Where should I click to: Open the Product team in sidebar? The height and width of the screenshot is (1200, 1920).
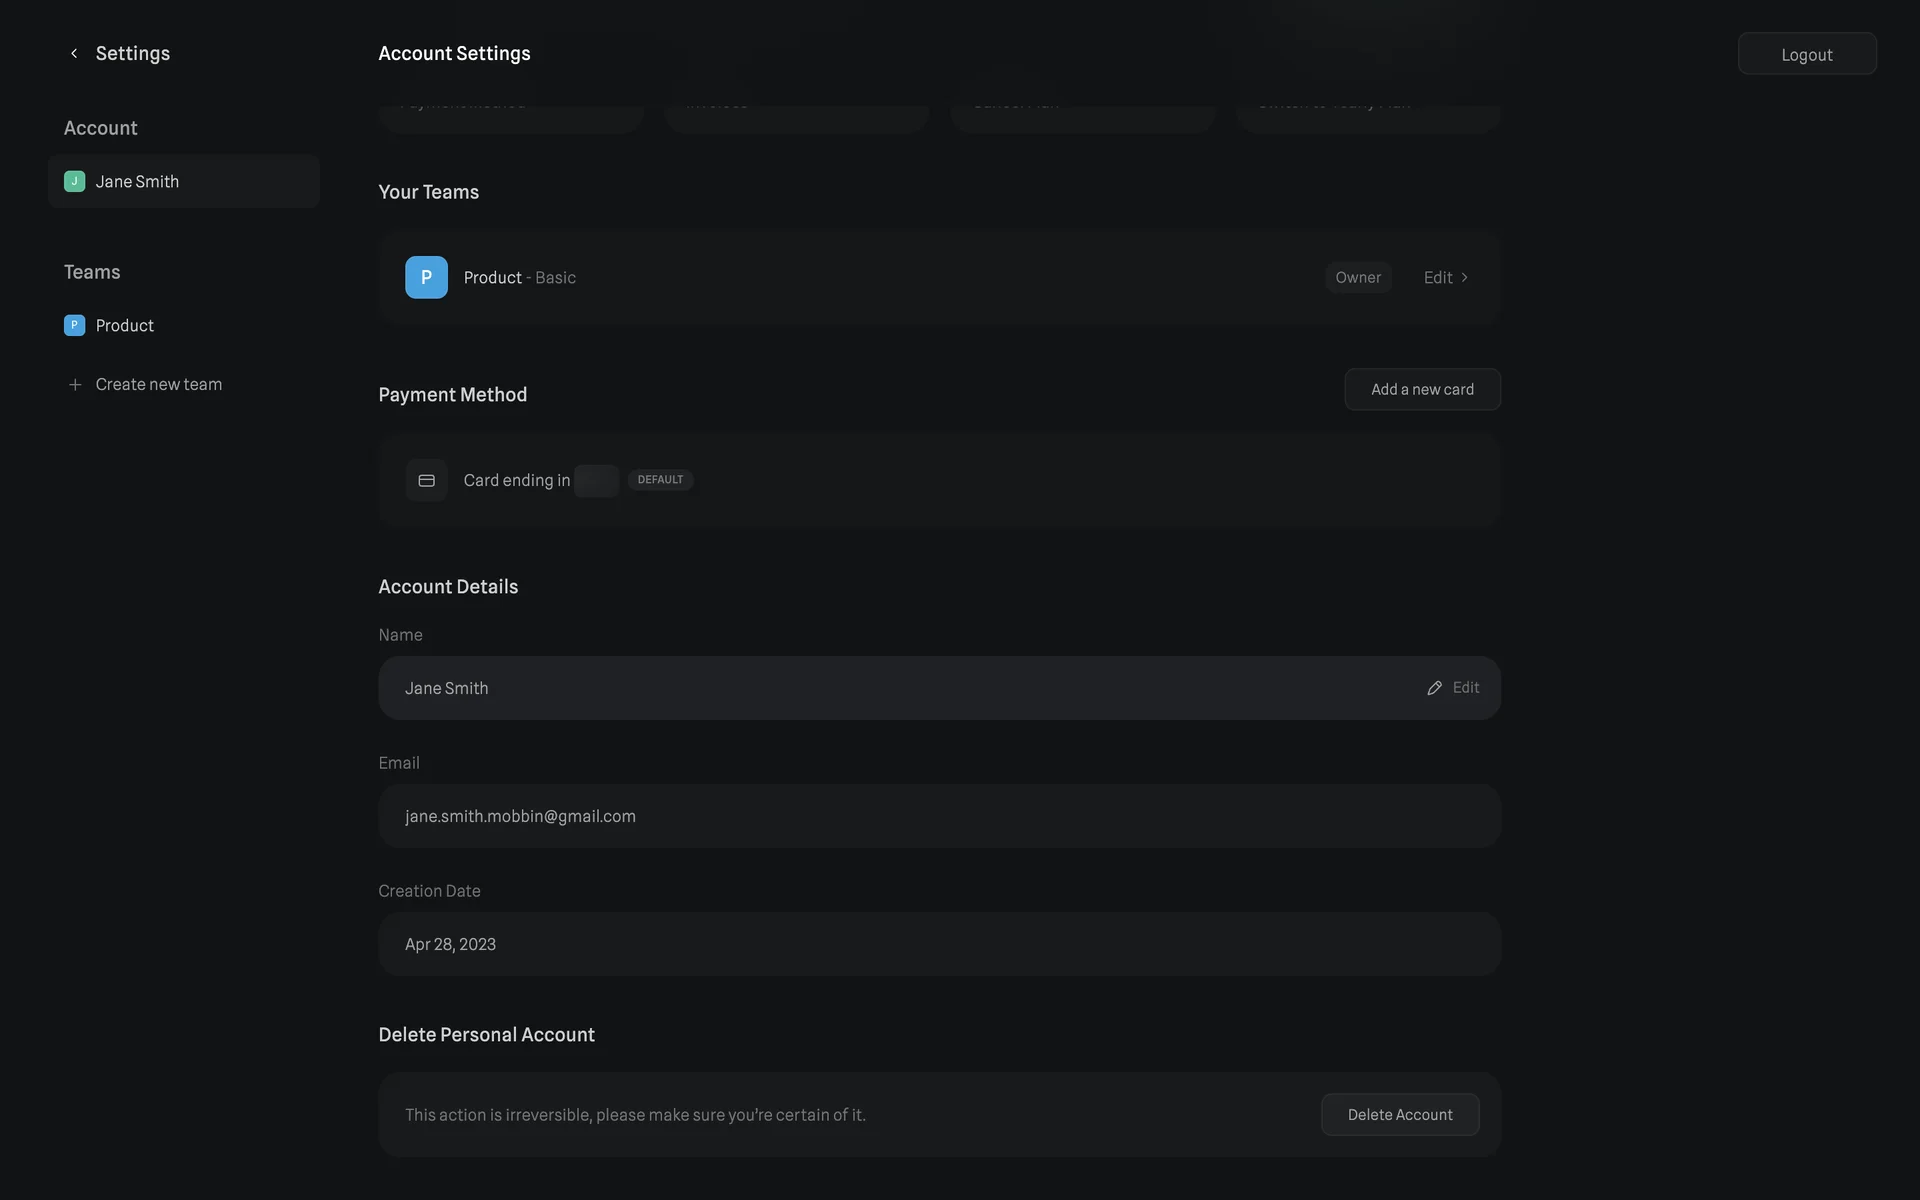click(x=125, y=326)
